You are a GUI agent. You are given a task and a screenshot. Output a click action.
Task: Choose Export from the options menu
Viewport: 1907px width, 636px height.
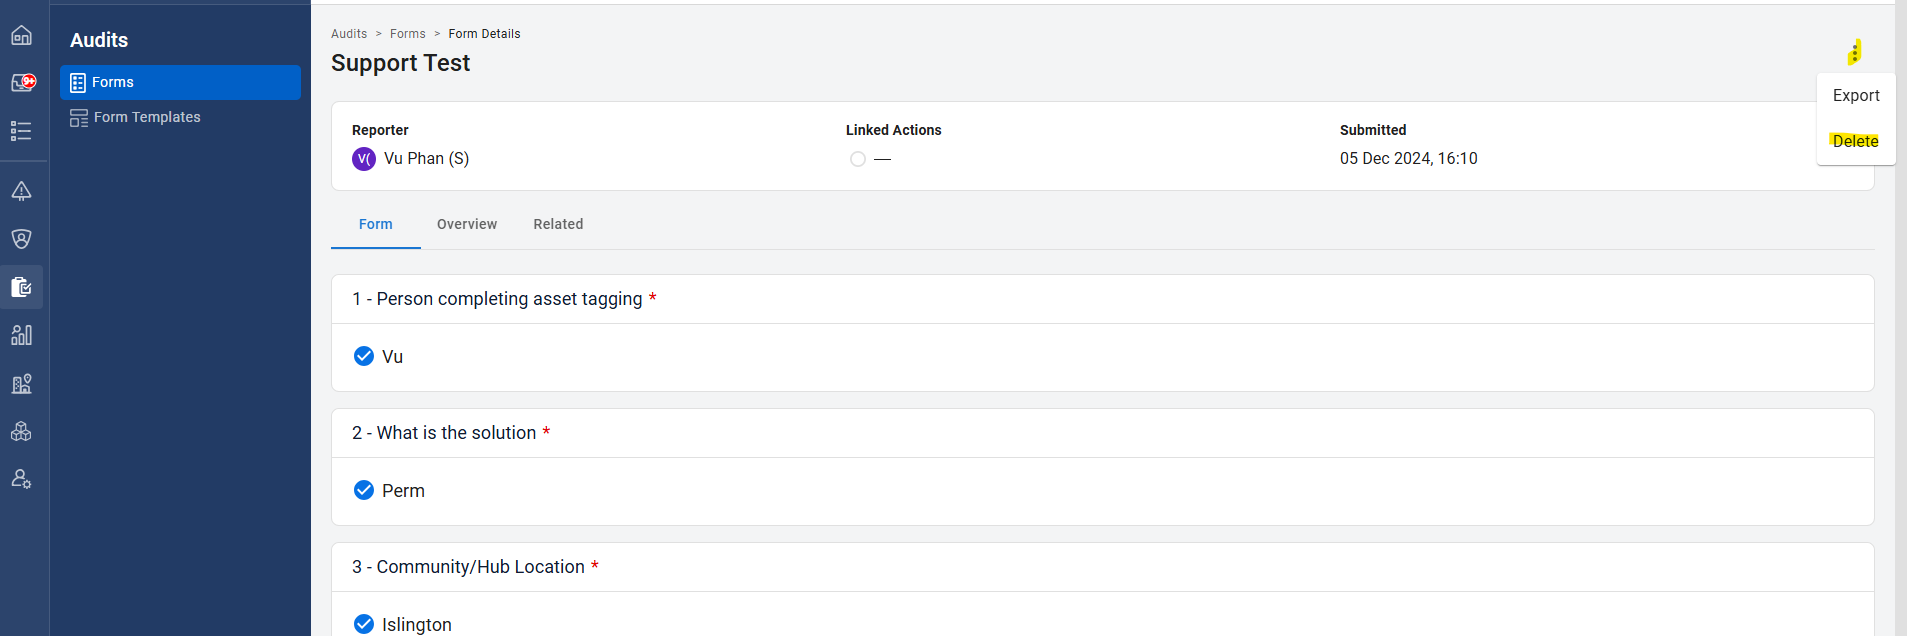click(1855, 96)
